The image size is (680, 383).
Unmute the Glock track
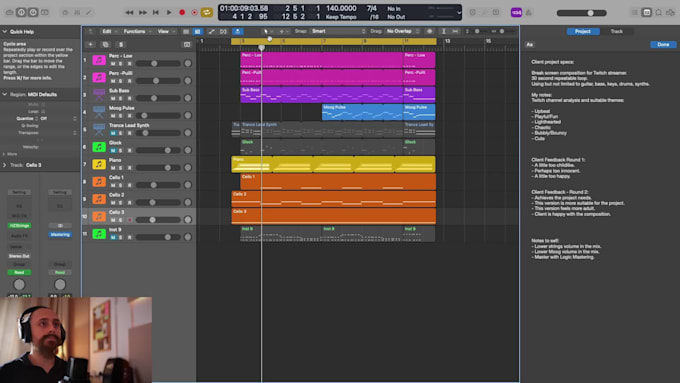point(113,151)
